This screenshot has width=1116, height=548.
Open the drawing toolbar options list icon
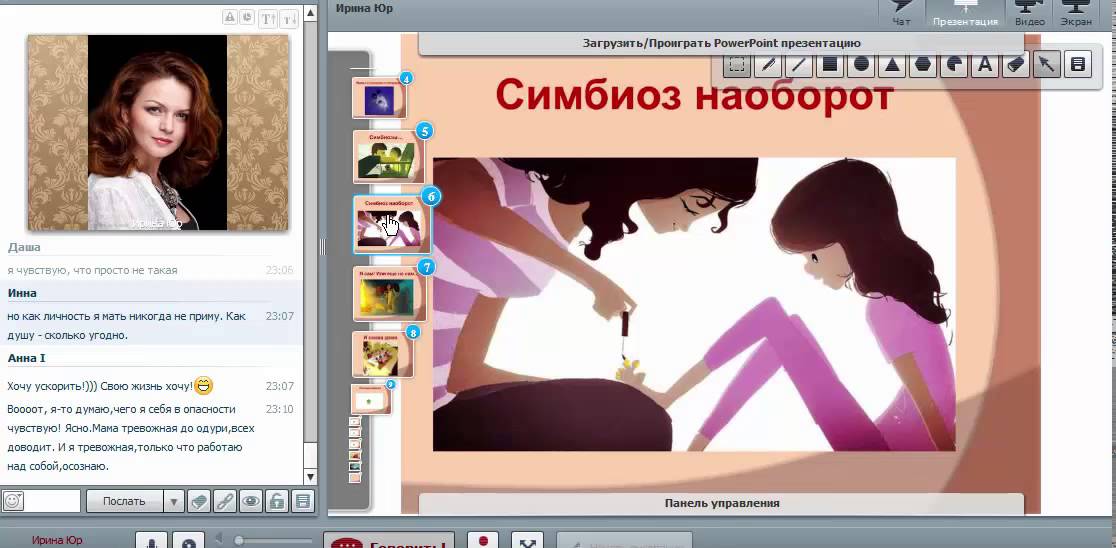coord(1078,65)
